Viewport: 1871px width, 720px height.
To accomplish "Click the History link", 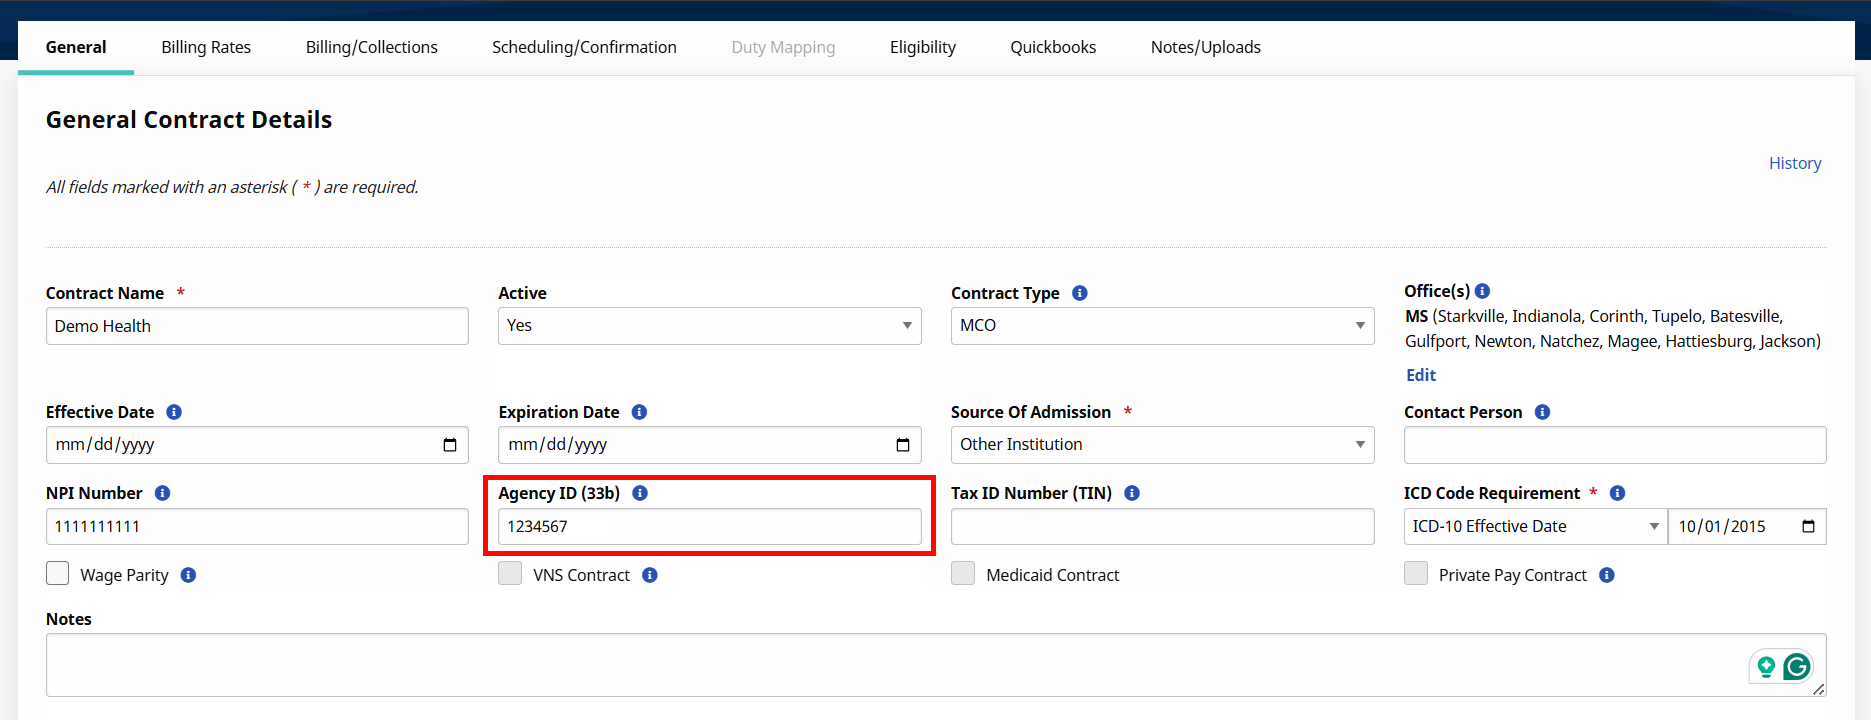I will (1794, 163).
